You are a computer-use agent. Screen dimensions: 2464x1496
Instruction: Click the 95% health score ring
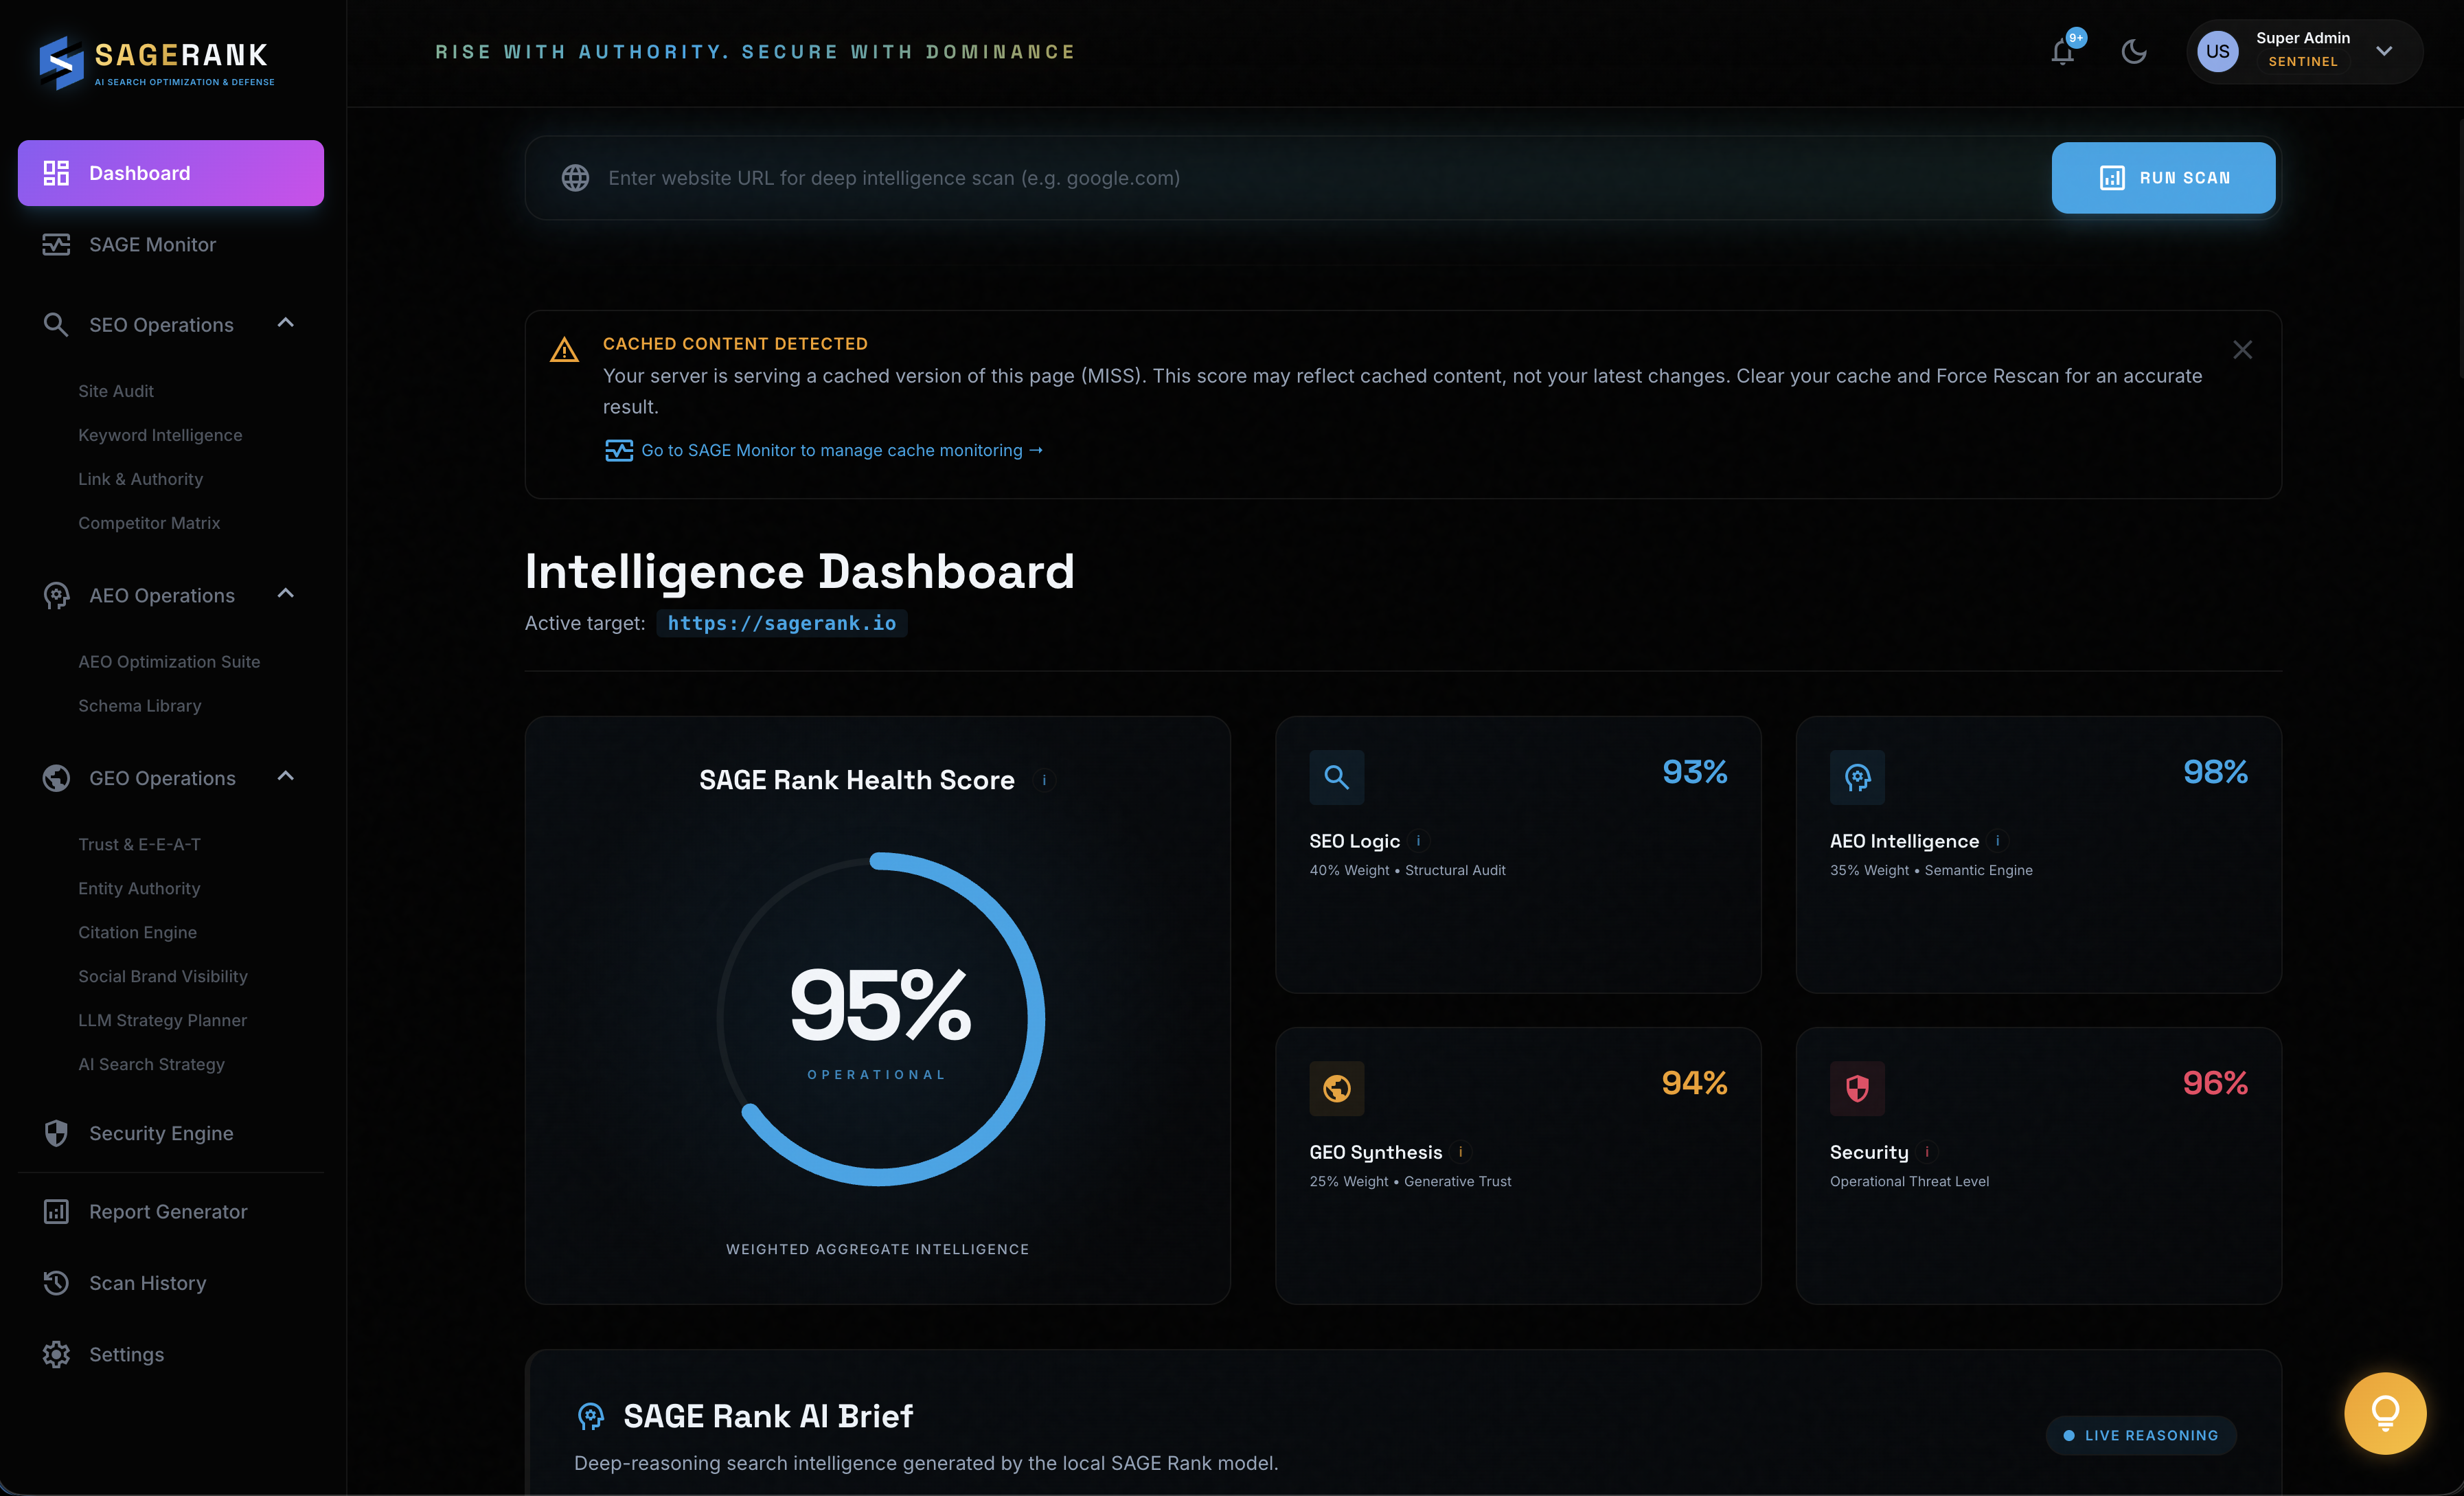click(x=879, y=1018)
